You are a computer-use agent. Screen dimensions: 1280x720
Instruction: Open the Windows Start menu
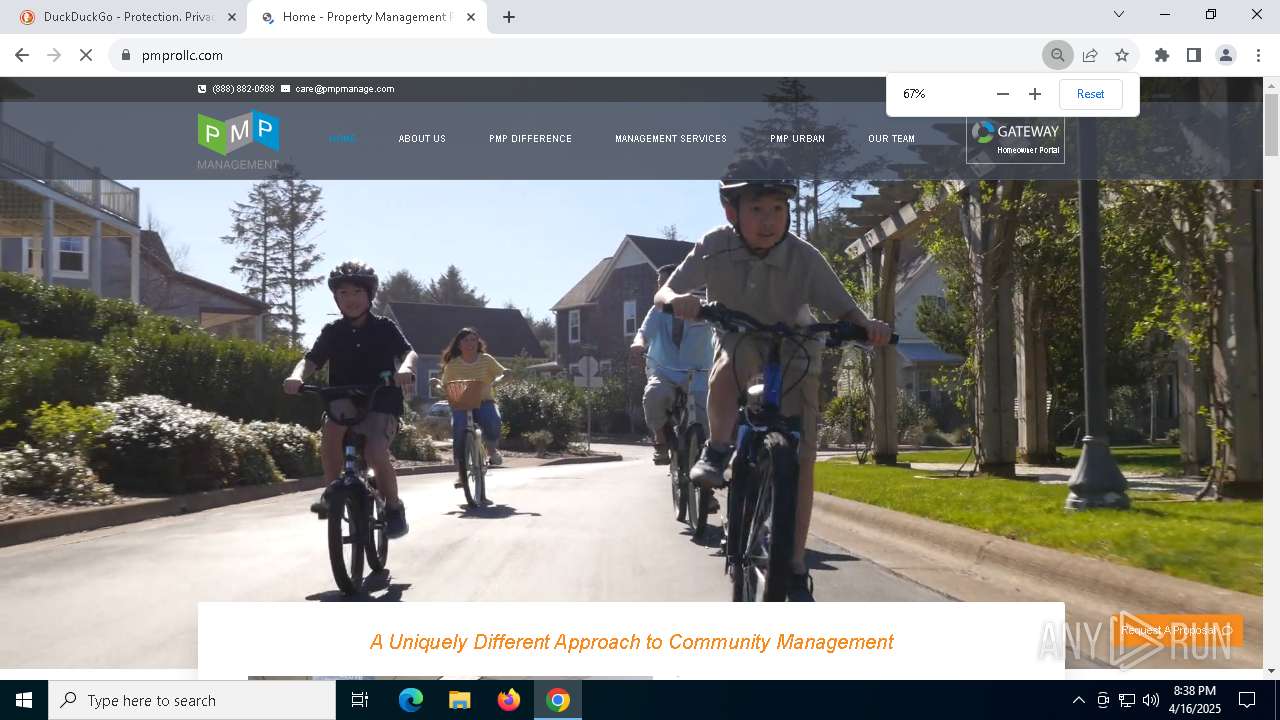tap(24, 700)
